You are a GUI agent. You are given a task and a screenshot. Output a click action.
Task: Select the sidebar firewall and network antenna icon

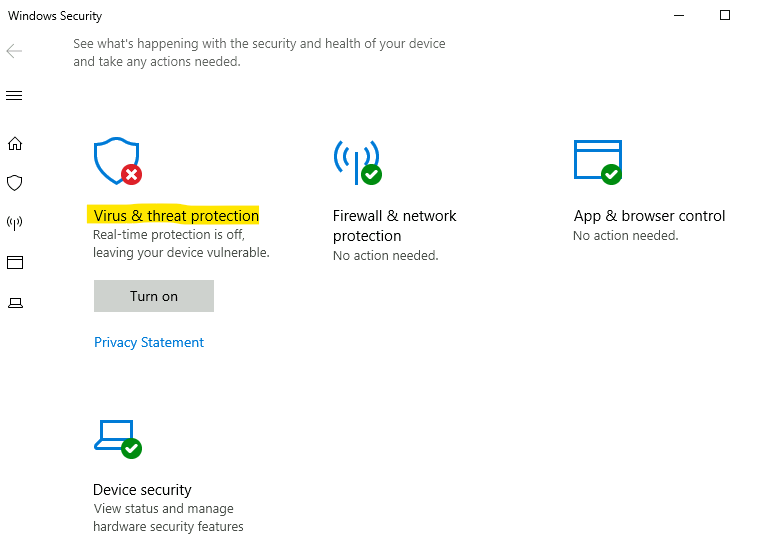(14, 223)
